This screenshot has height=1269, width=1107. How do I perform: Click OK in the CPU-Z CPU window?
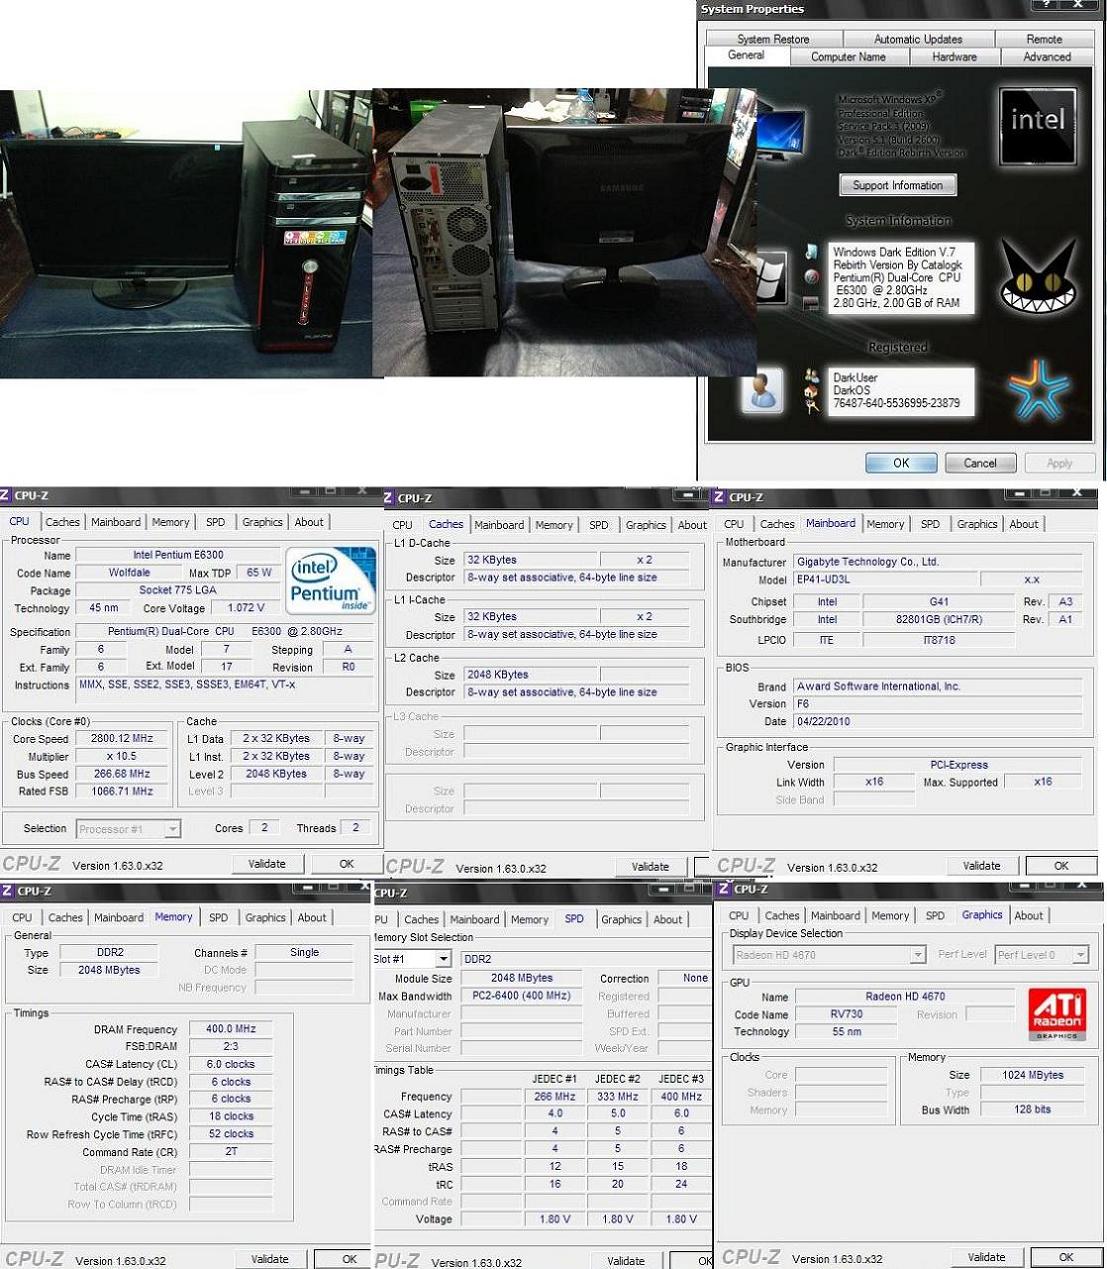pos(346,864)
